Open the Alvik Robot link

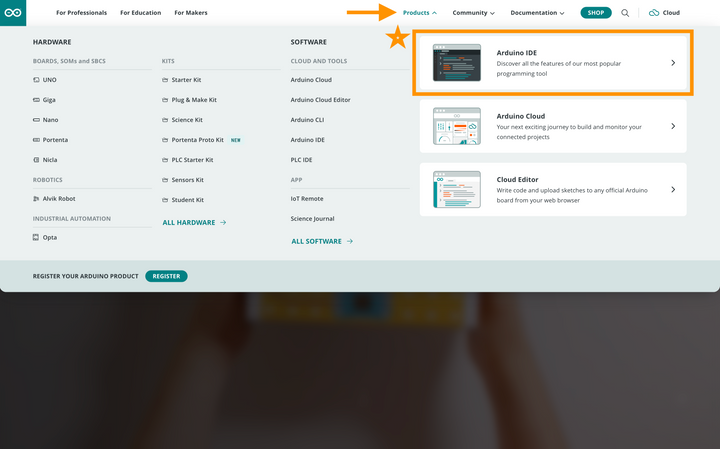click(59, 199)
